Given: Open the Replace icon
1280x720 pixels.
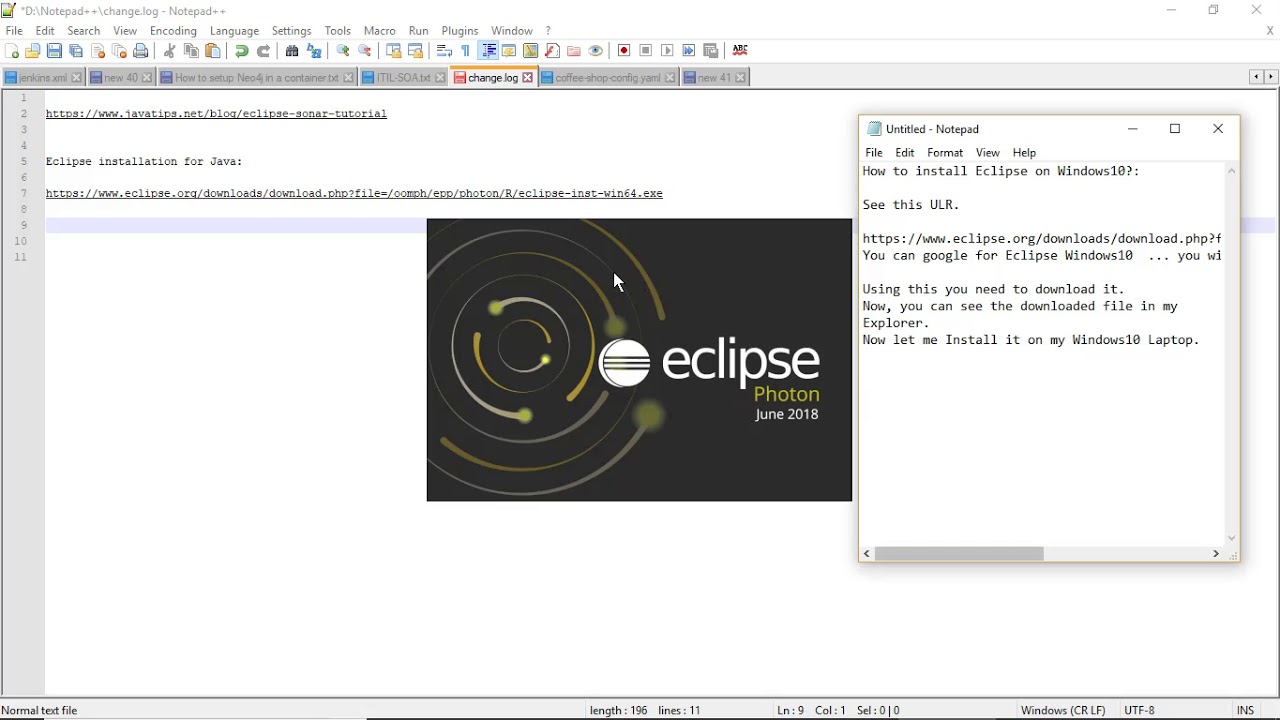Looking at the screenshot, I should click(314, 51).
